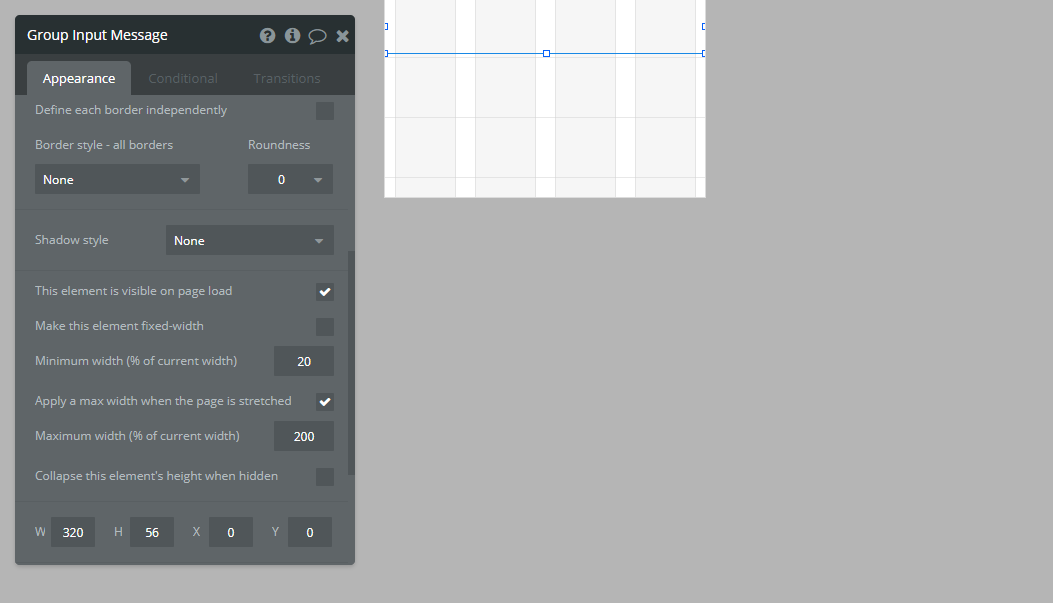Click the 'Minimum width (% of current width)' label
The width and height of the screenshot is (1053, 603).
(x=136, y=361)
